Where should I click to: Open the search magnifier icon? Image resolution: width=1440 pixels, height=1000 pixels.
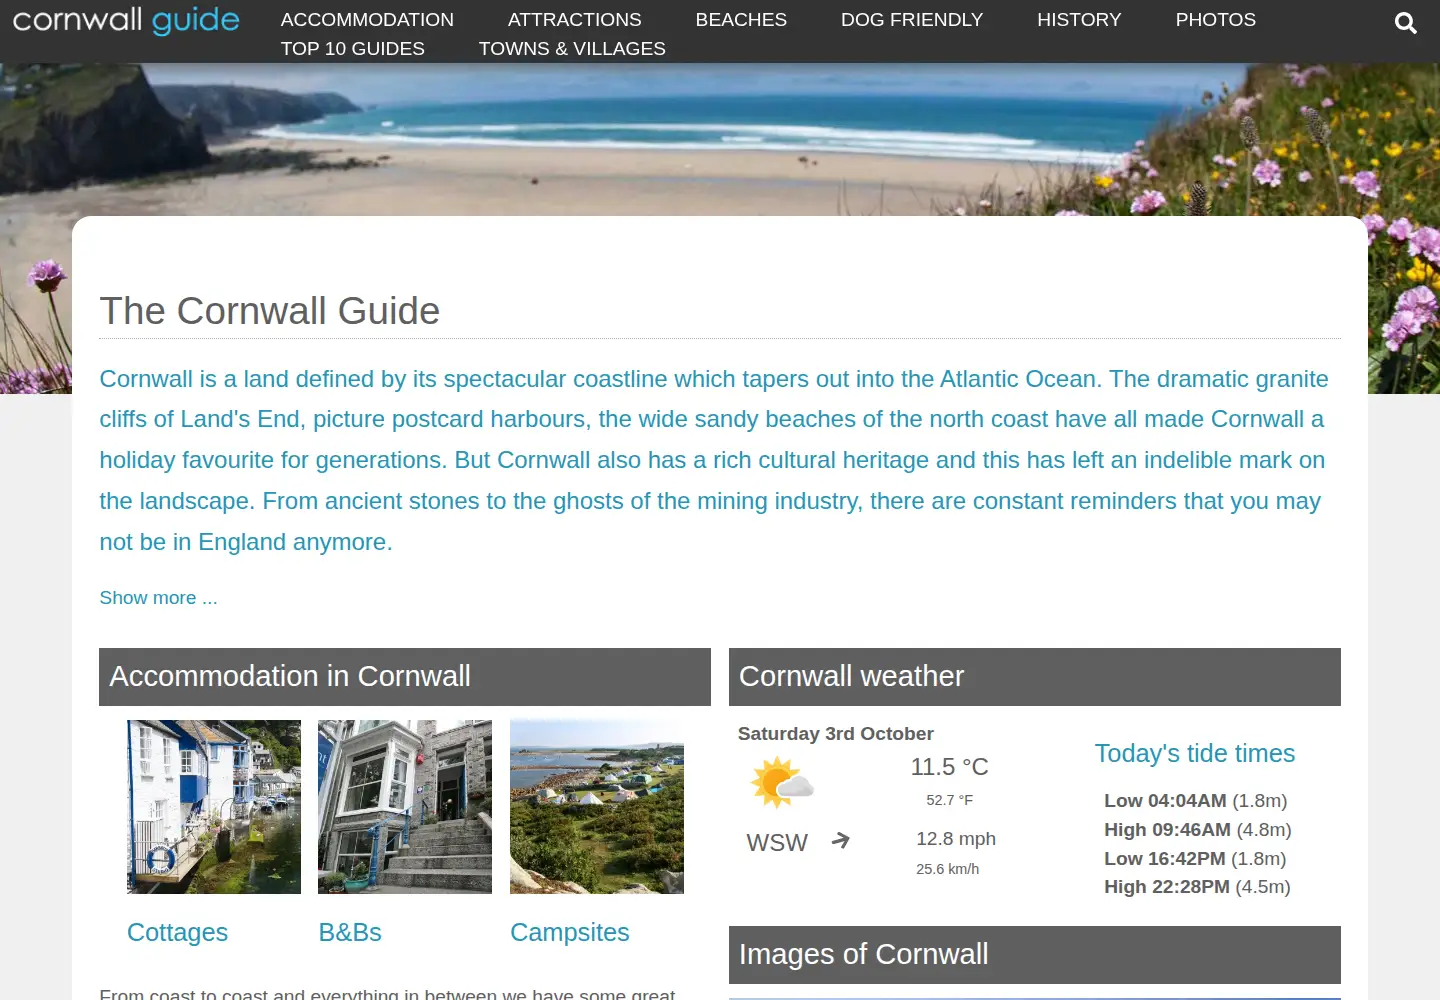coord(1405,23)
